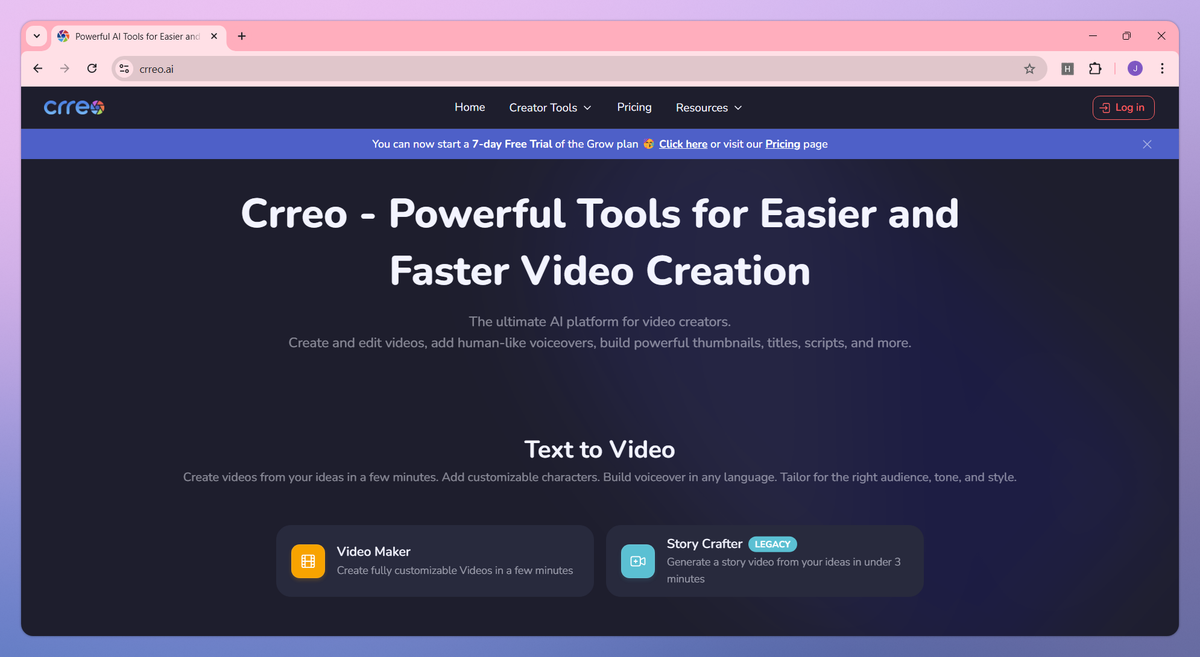
Task: Open the Video Maker orange film icon
Action: 308,561
